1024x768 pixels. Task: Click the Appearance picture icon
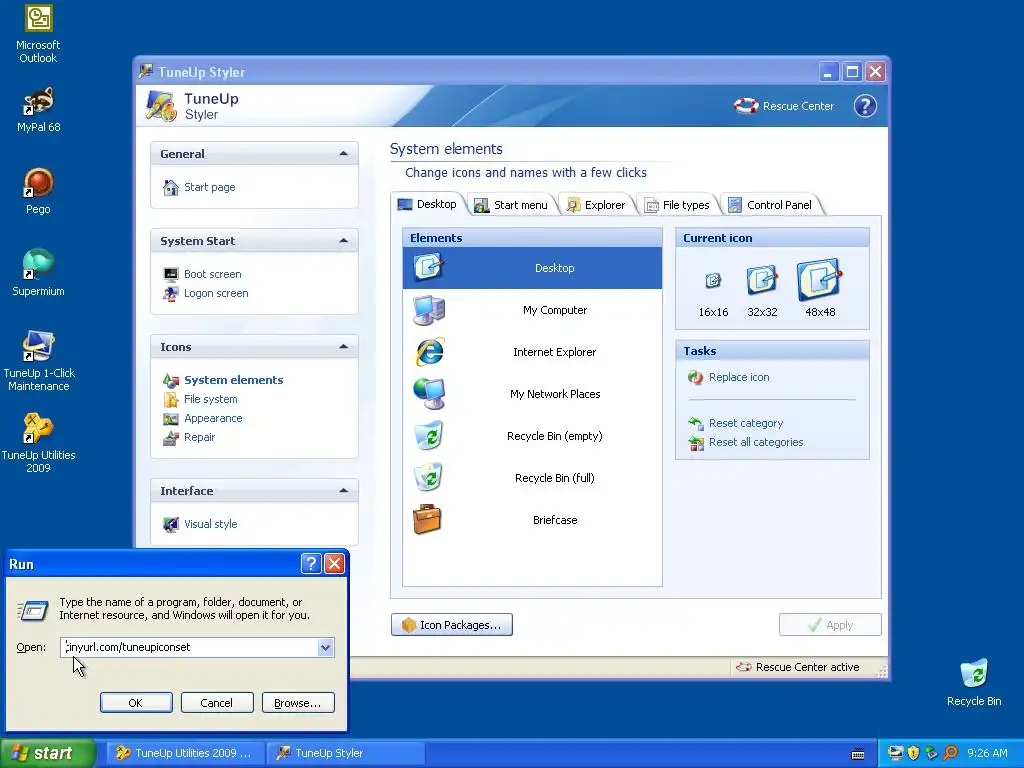click(170, 419)
